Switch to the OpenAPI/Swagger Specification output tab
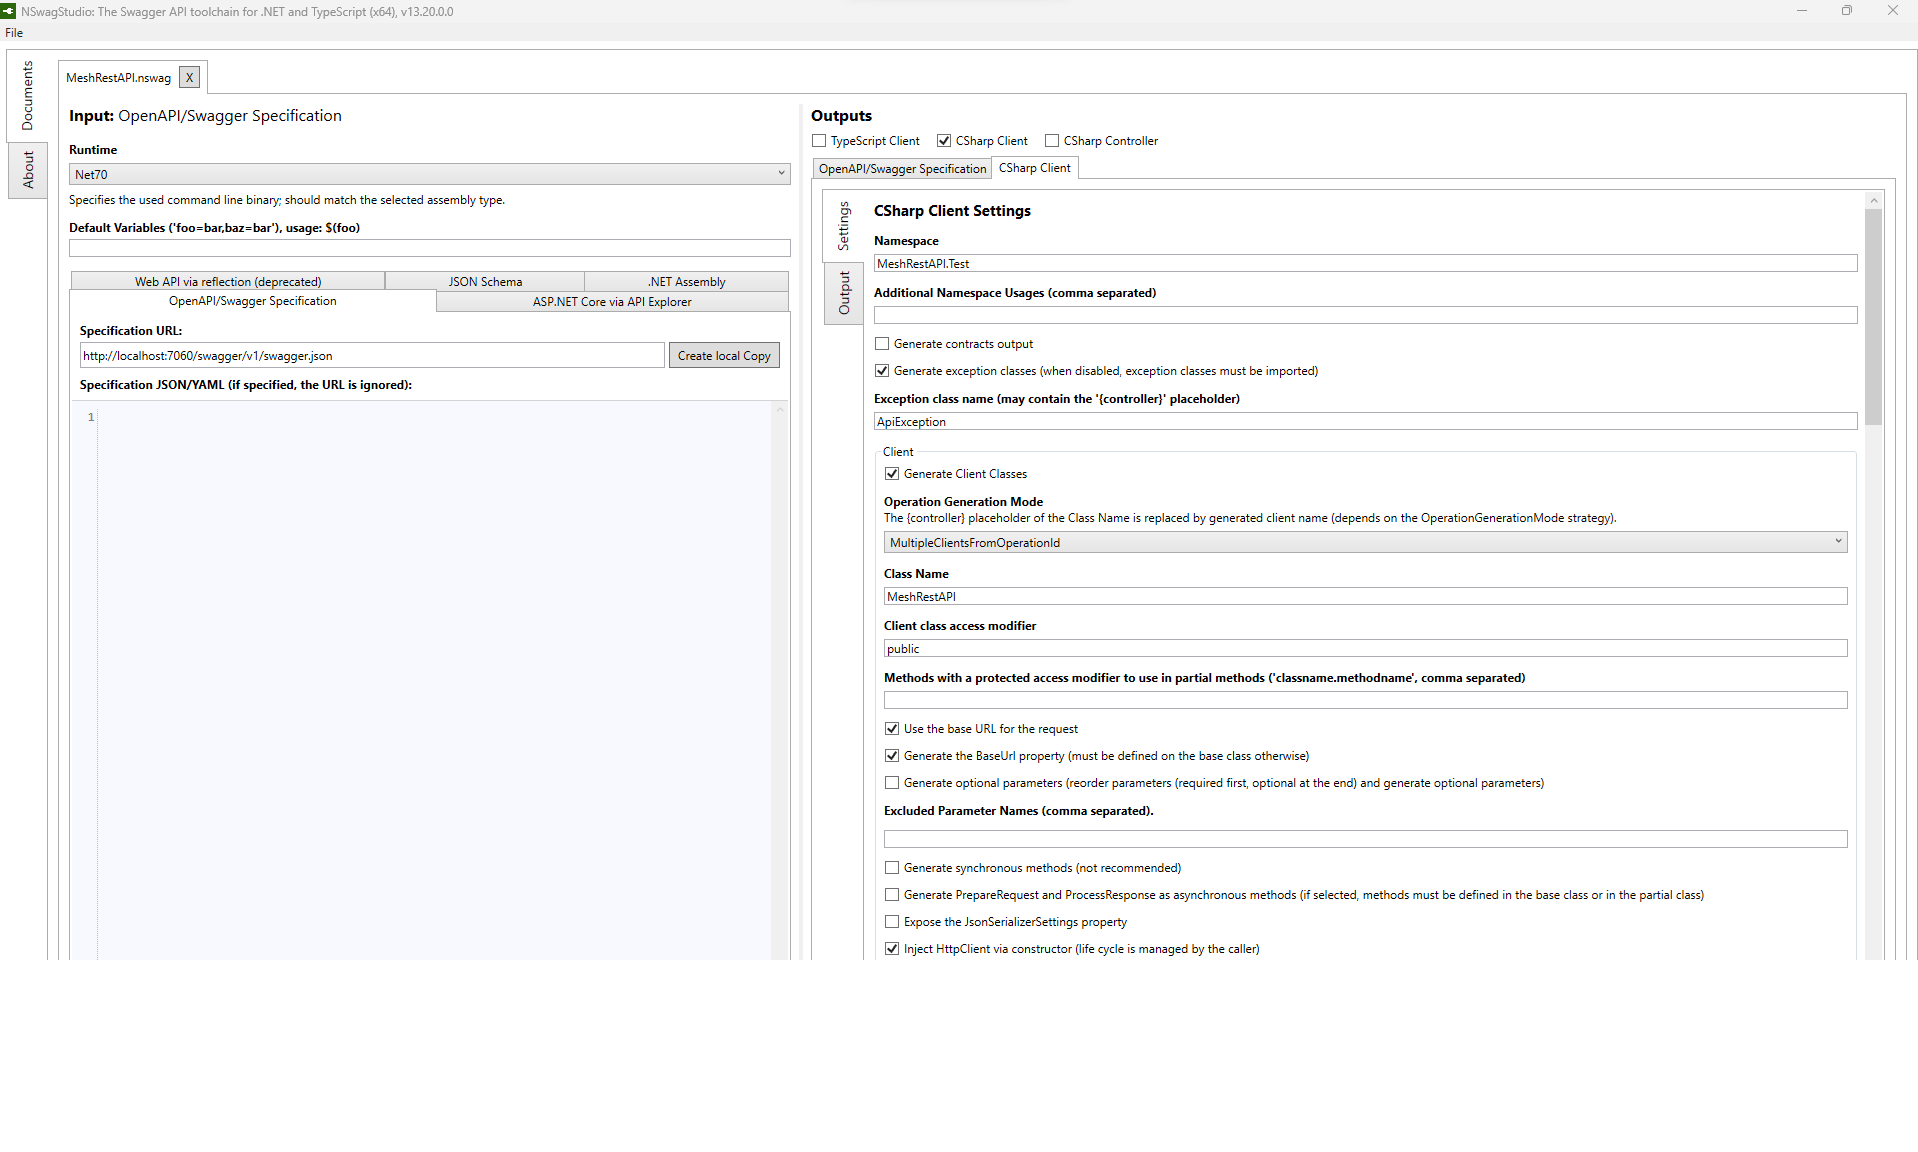1918x1152 pixels. point(901,168)
